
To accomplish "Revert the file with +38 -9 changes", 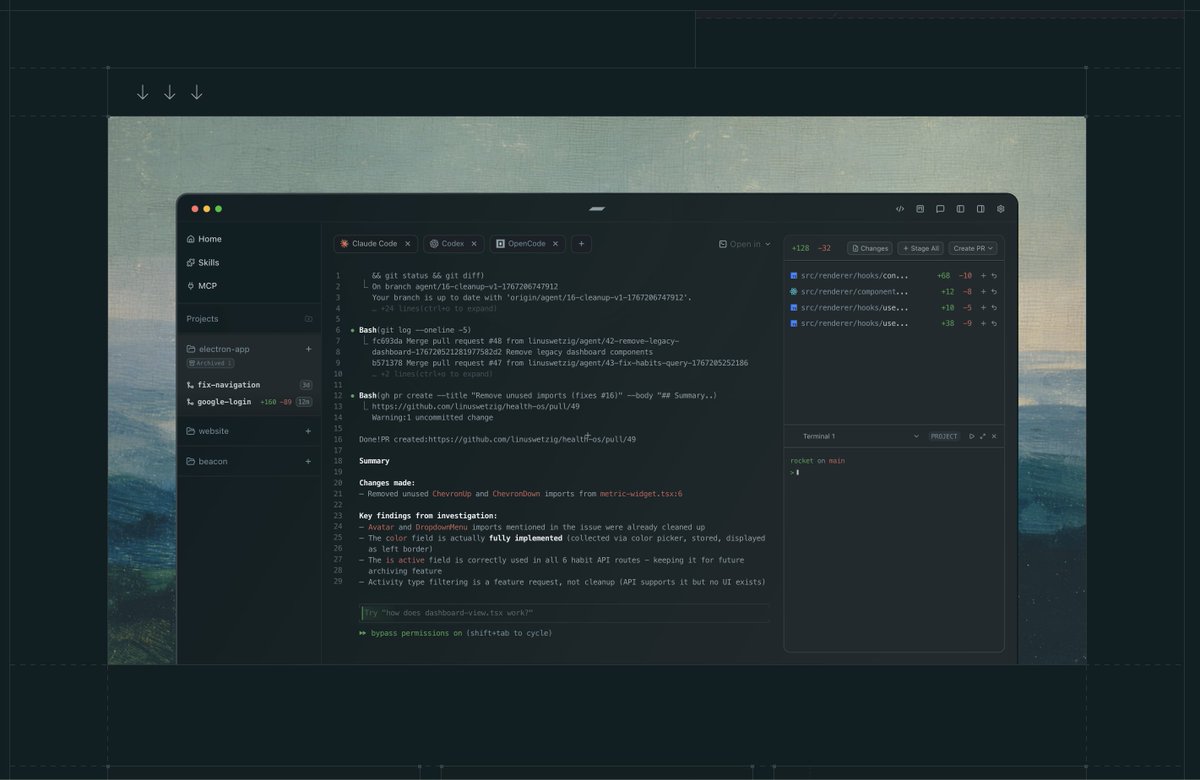I will [x=994, y=323].
